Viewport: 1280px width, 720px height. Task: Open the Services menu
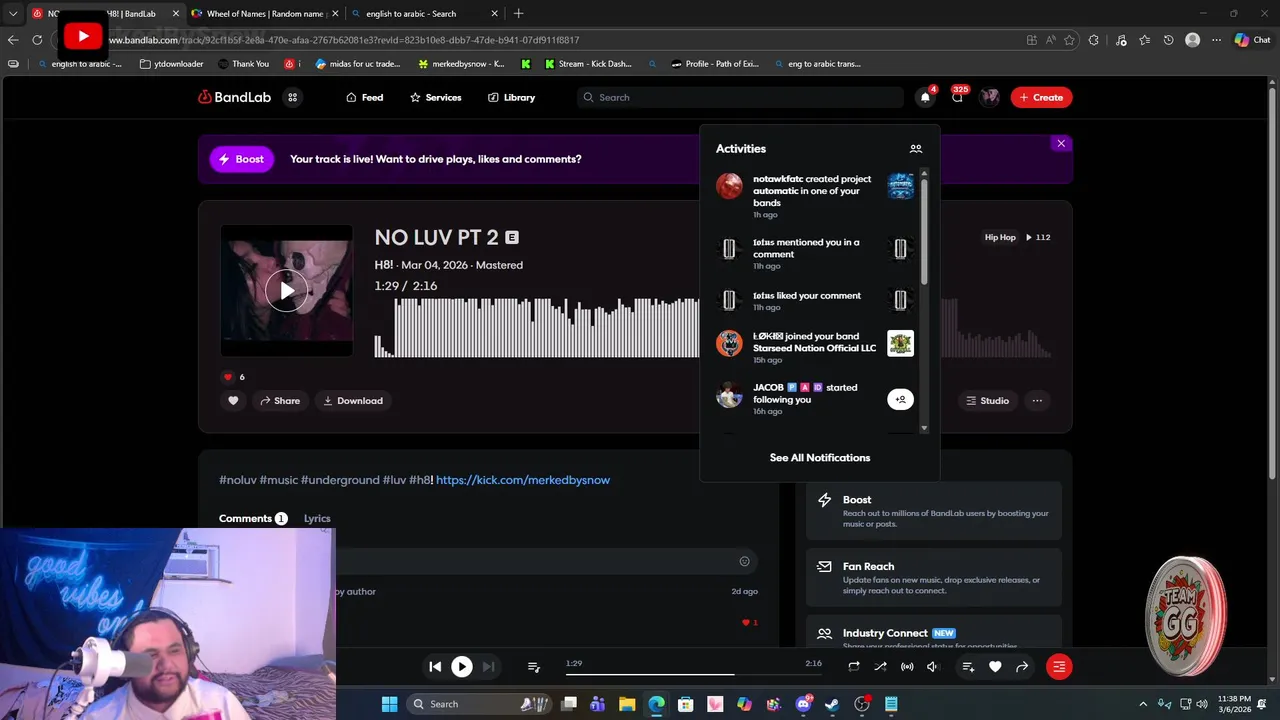(435, 97)
